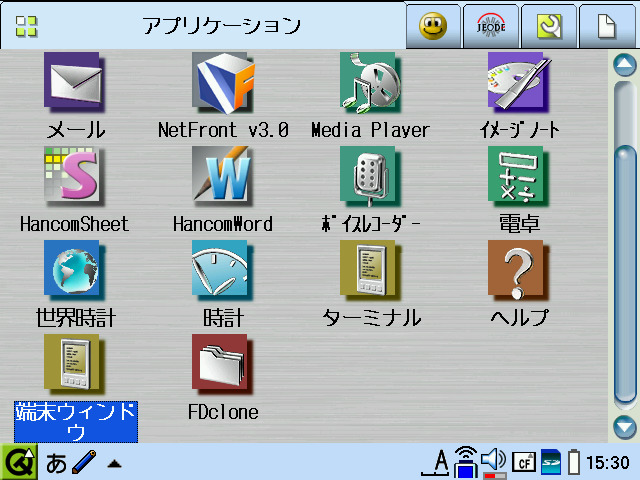This screenshot has width=640, height=480.
Task: Click the HancomWord label text
Action: pos(223,224)
